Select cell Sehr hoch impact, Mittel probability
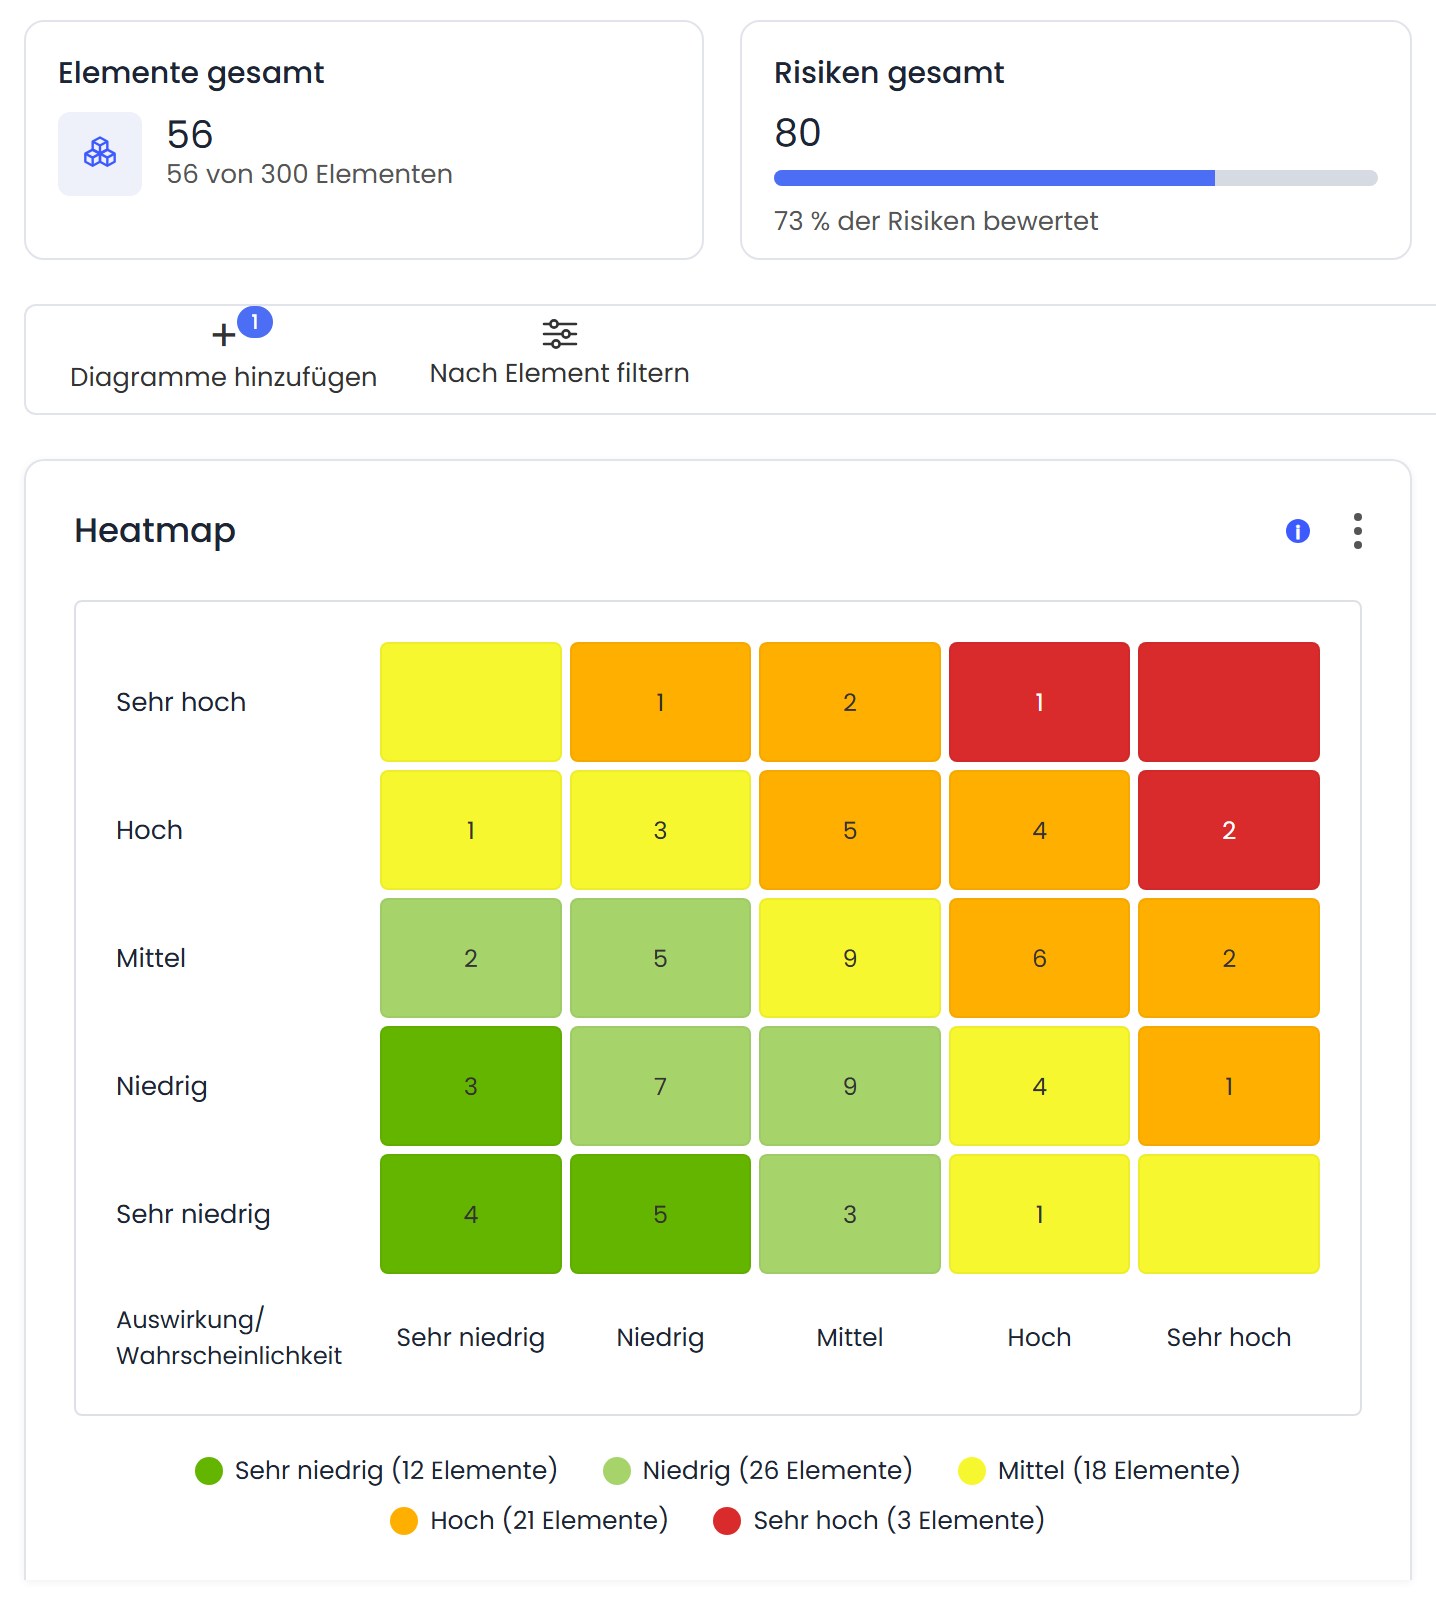The height and width of the screenshot is (1606, 1436). pos(850,702)
